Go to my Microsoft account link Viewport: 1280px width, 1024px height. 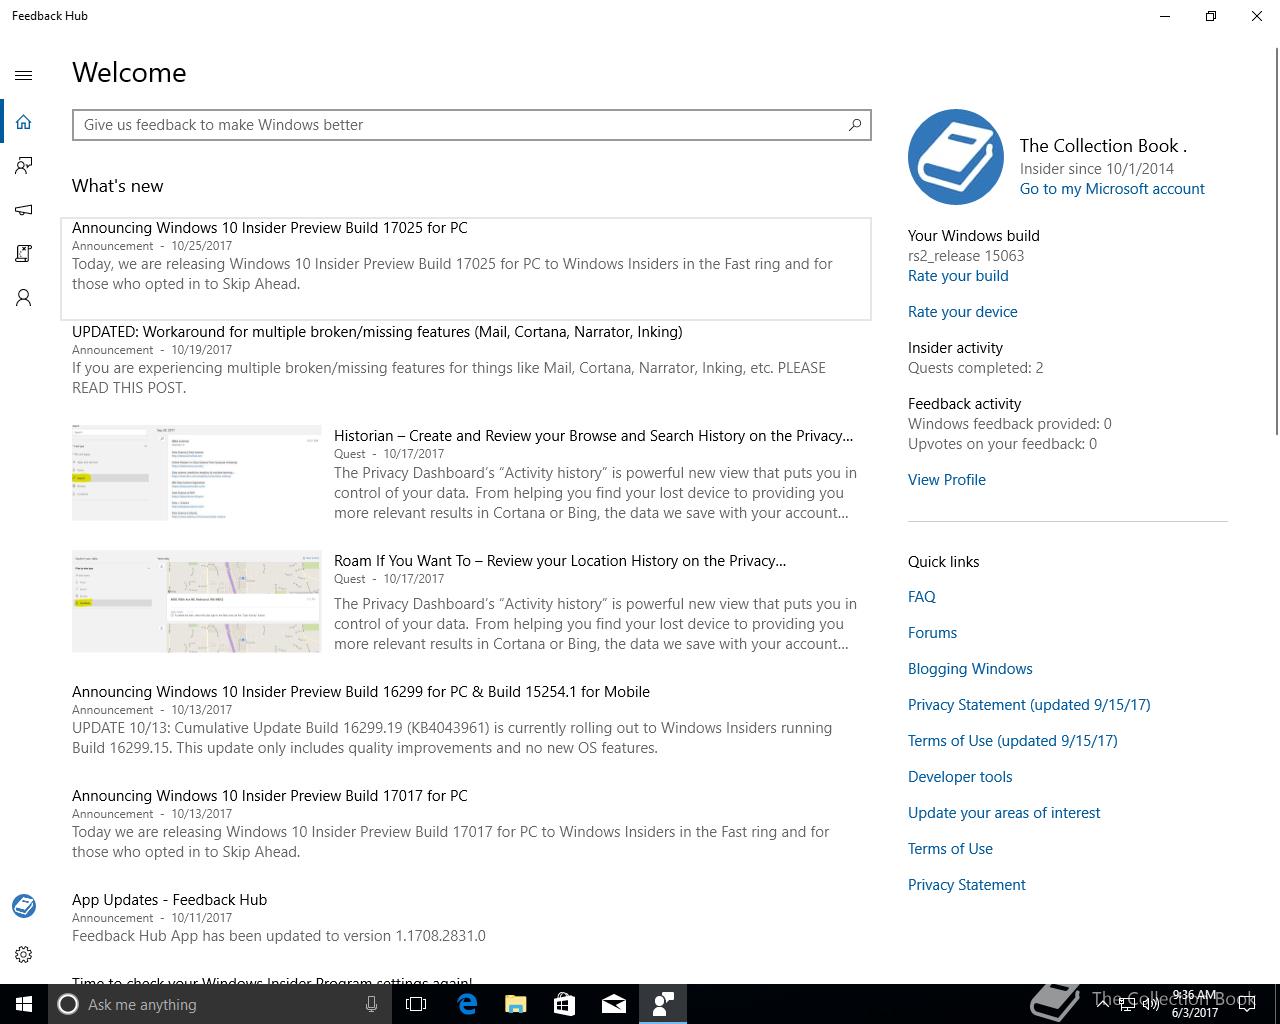click(1112, 189)
